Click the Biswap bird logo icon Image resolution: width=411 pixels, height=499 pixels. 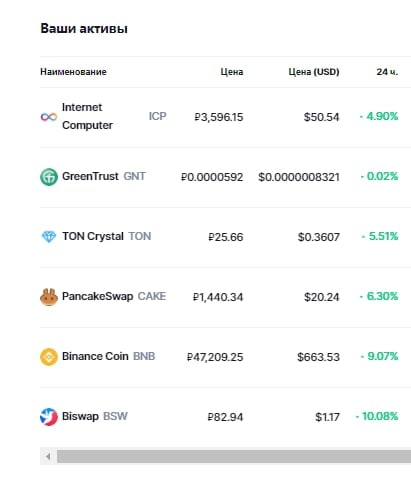pos(49,417)
